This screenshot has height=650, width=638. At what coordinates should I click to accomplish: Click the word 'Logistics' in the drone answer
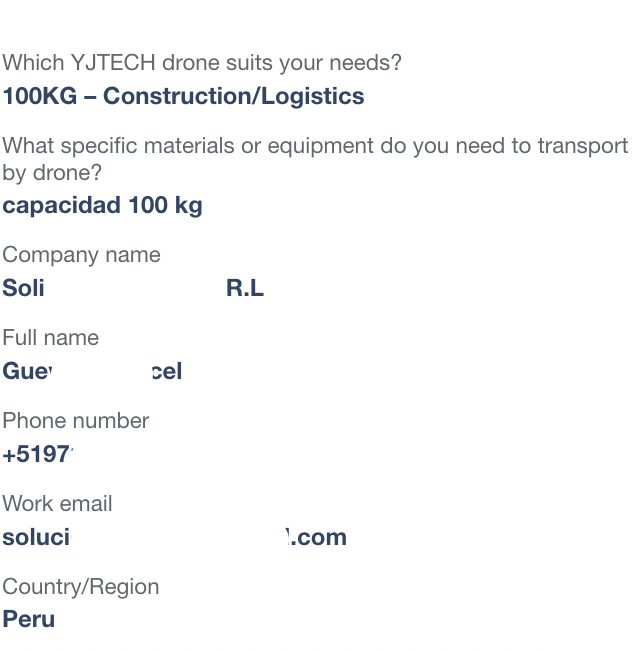[x=313, y=97]
